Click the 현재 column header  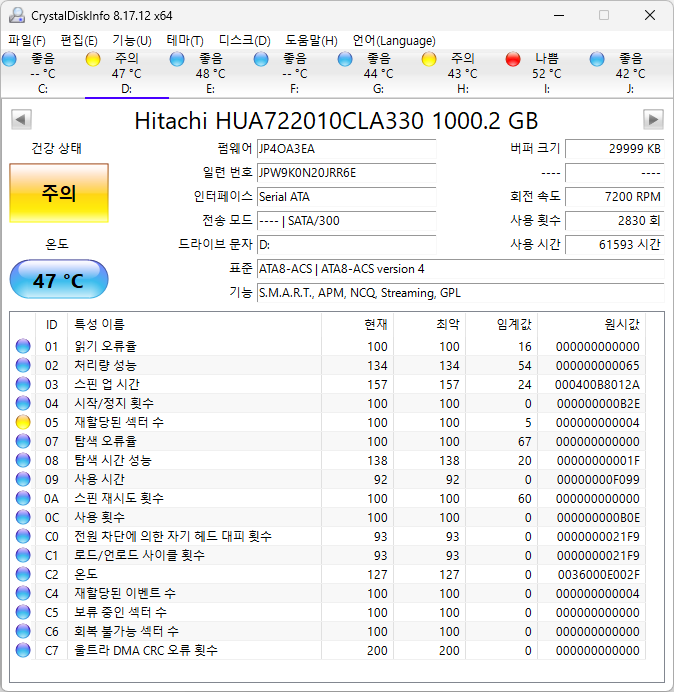[358, 324]
